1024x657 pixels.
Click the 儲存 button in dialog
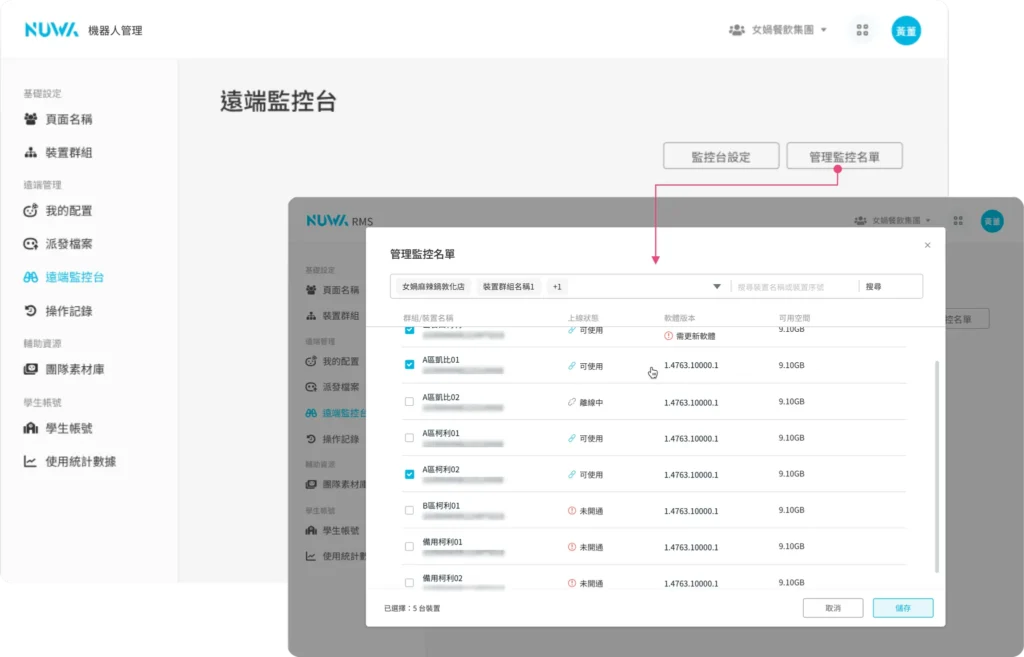pos(902,608)
